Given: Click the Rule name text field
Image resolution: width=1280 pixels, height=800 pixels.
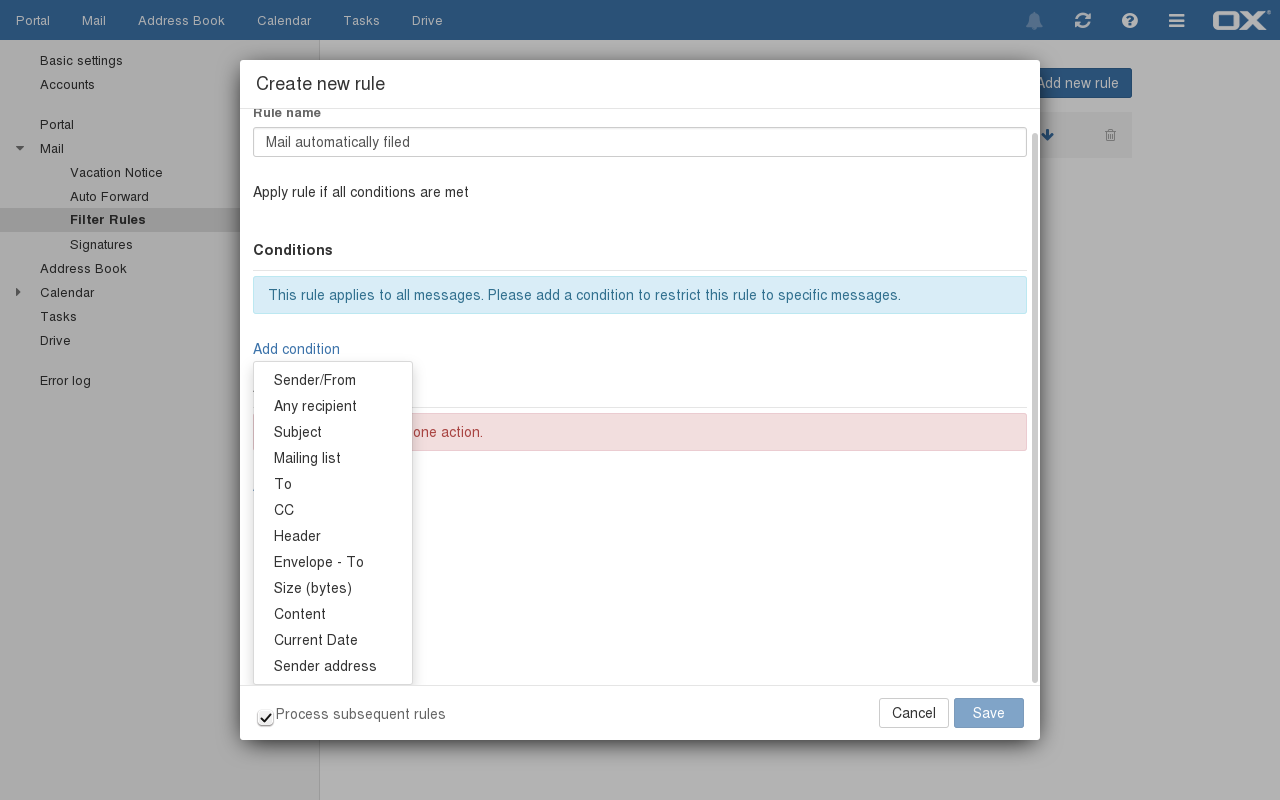Looking at the screenshot, I should tap(640, 142).
